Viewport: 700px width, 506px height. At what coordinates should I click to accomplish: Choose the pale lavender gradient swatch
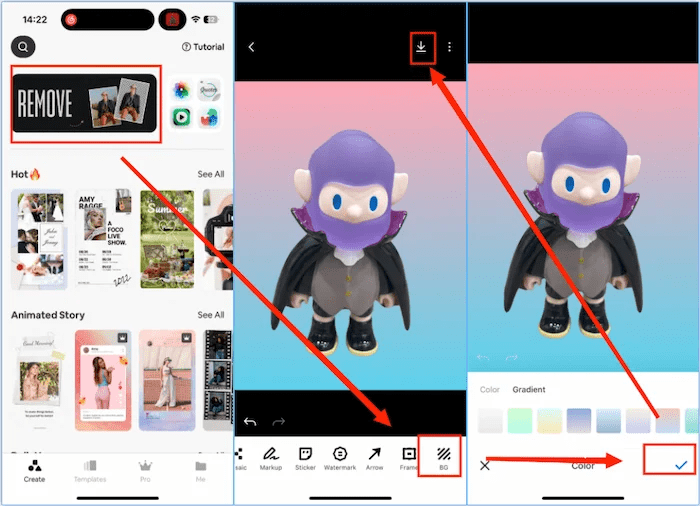(x=638, y=420)
